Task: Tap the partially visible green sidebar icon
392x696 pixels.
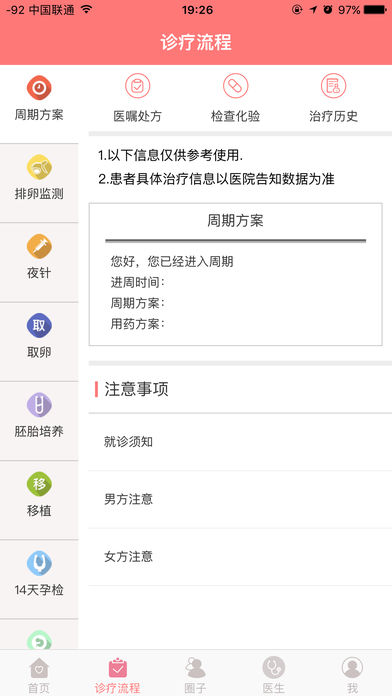Action: [x=39, y=641]
